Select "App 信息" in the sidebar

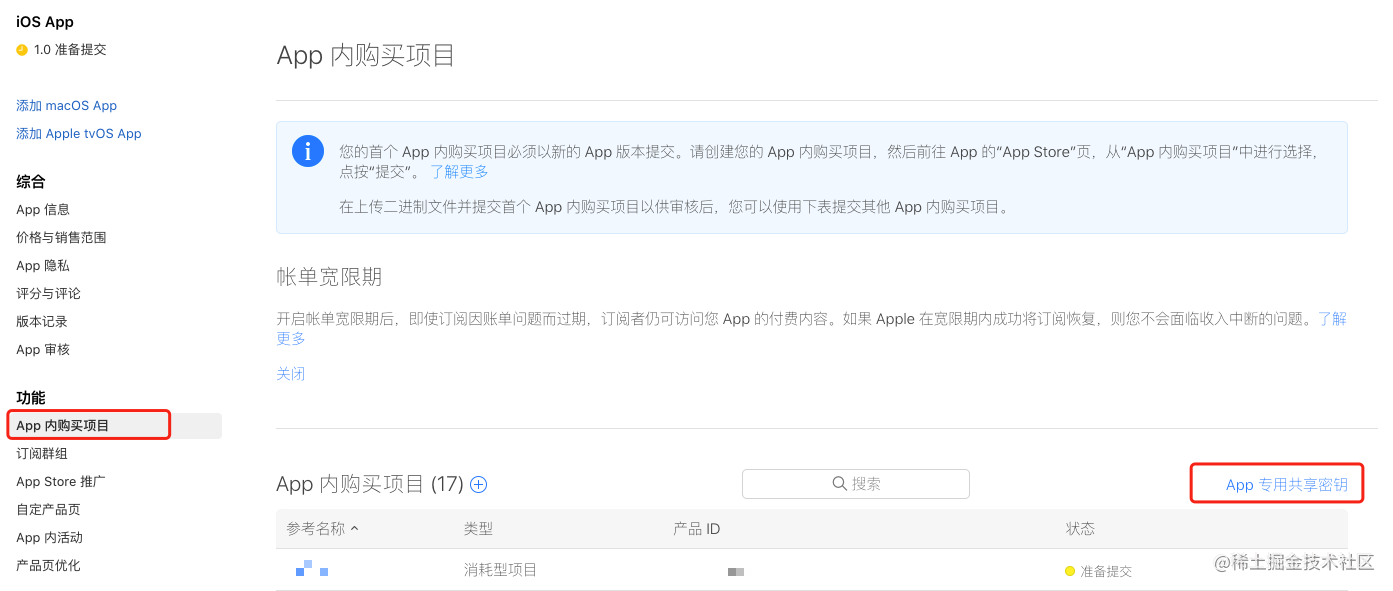[43, 209]
